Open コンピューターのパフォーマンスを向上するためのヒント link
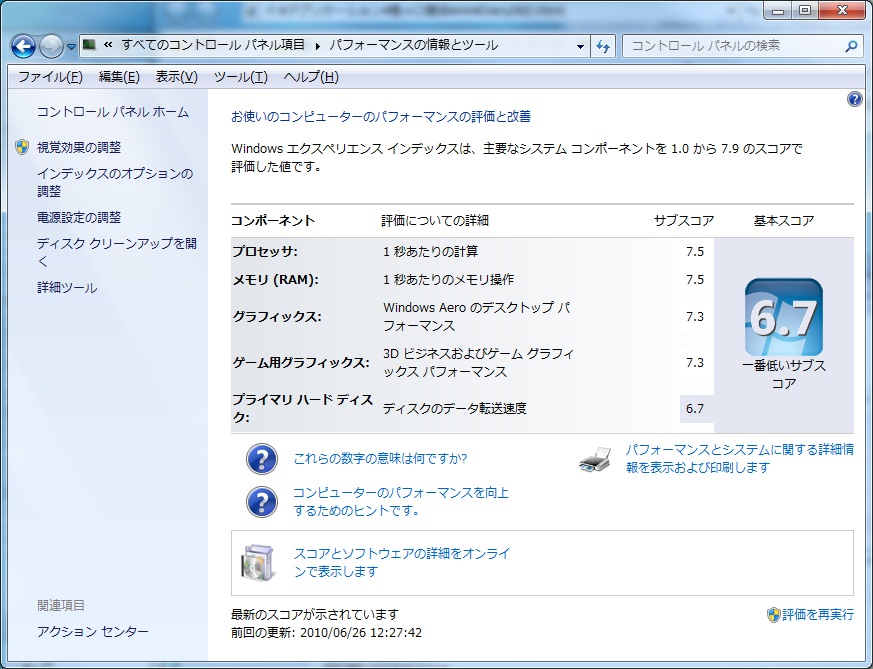This screenshot has width=873, height=669. [401, 501]
